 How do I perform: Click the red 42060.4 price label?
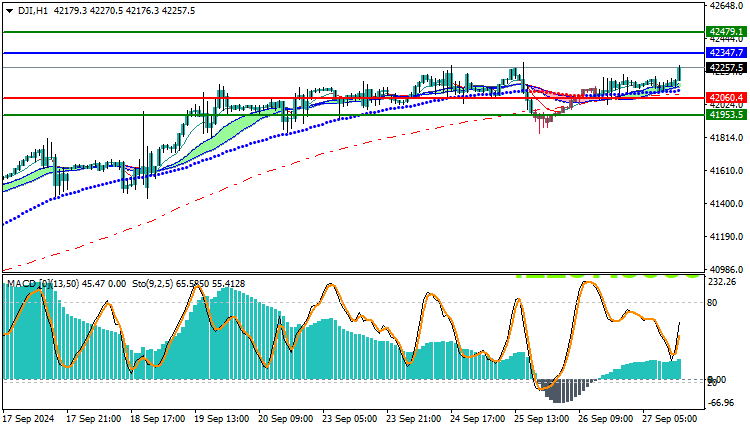pyautogui.click(x=726, y=98)
